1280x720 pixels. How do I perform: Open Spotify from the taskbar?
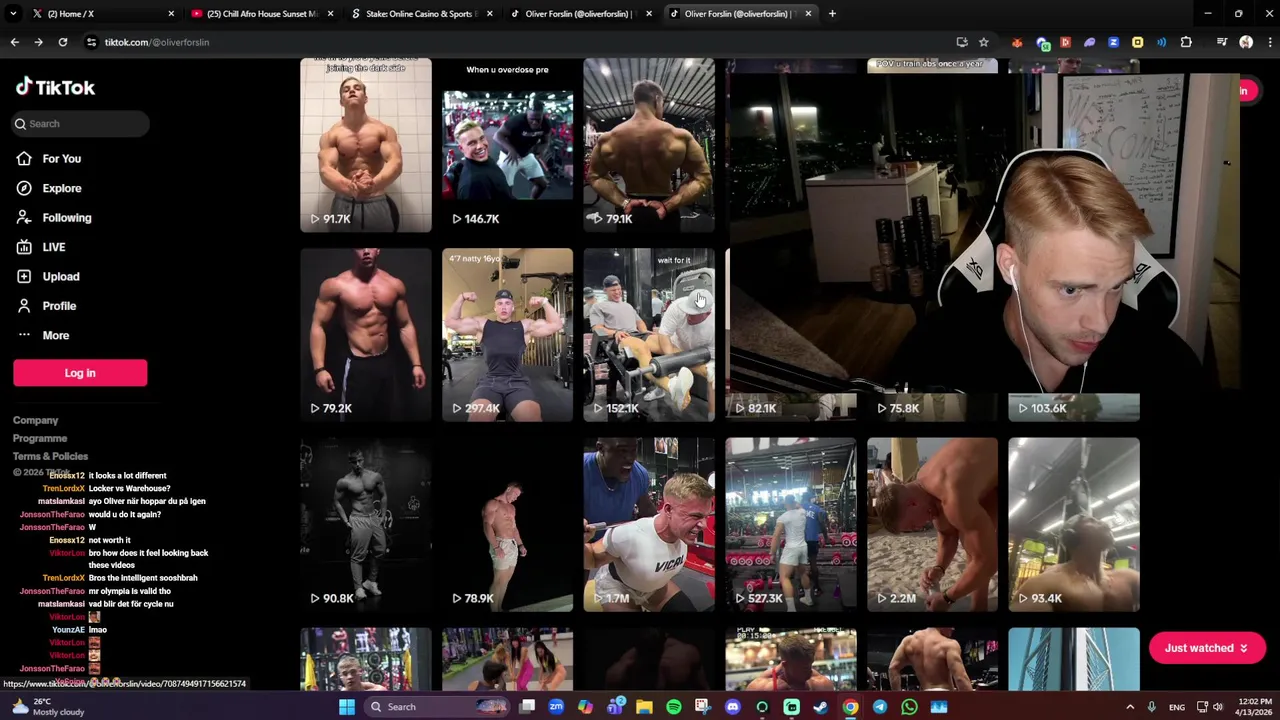tap(674, 707)
